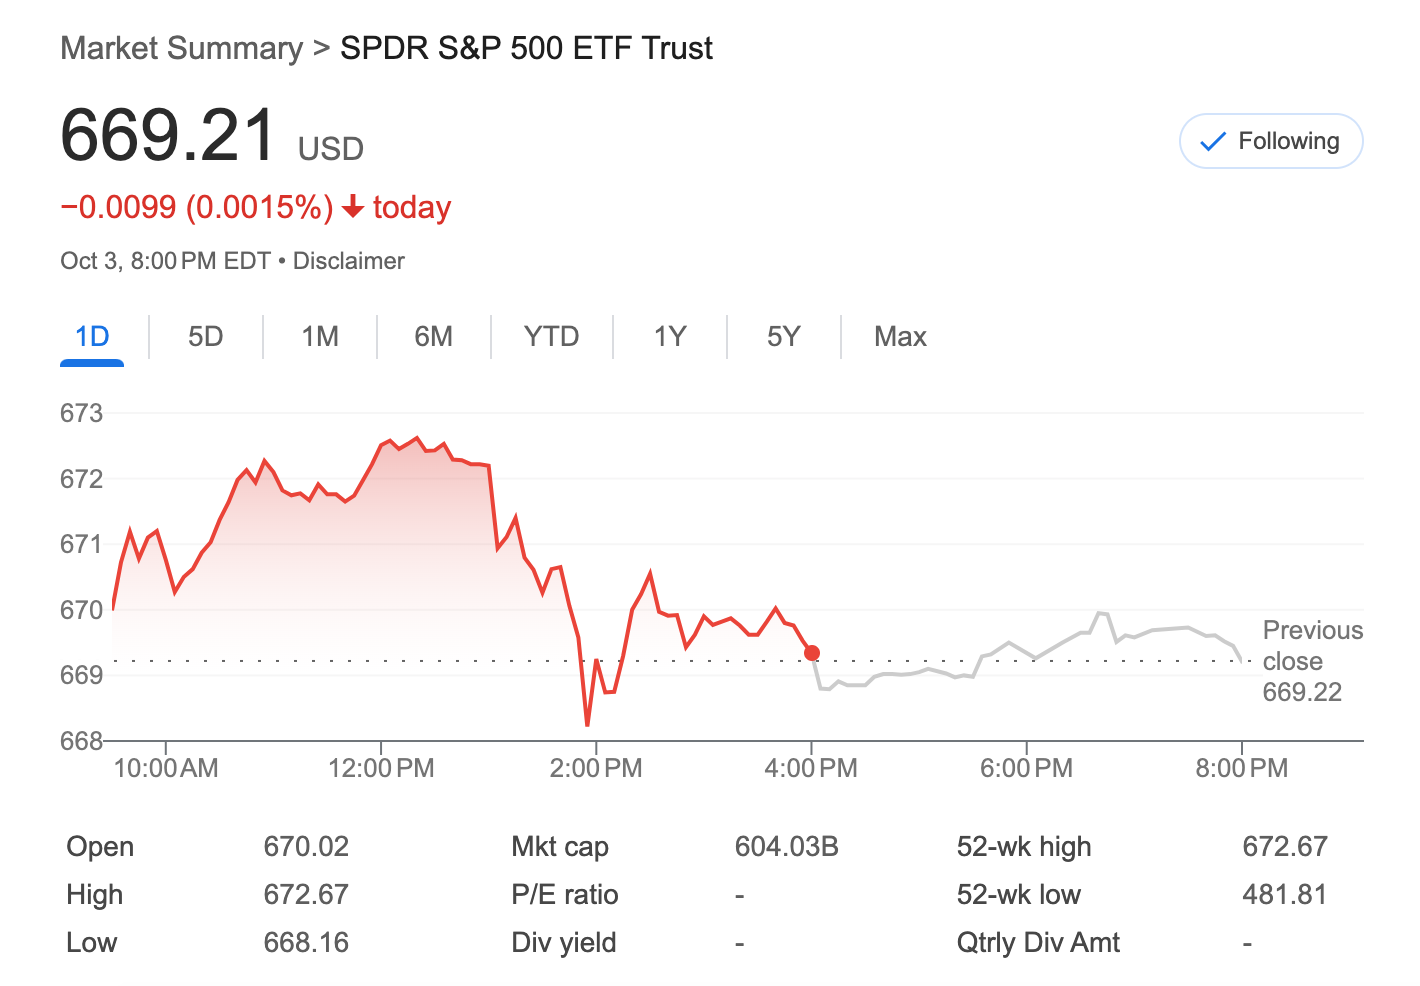This screenshot has height=986, width=1420.
Task: Click the Open price value 670.02
Action: pyautogui.click(x=306, y=847)
